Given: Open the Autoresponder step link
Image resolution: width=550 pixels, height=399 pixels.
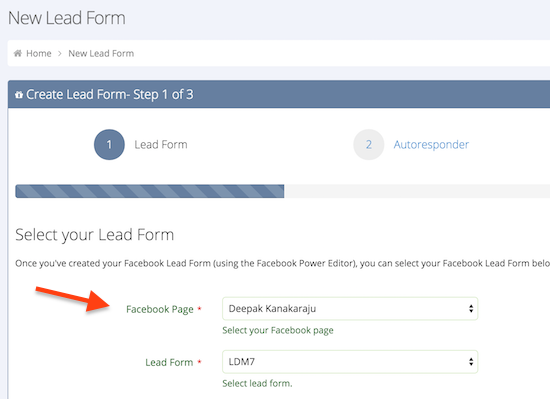Looking at the screenshot, I should point(431,144).
